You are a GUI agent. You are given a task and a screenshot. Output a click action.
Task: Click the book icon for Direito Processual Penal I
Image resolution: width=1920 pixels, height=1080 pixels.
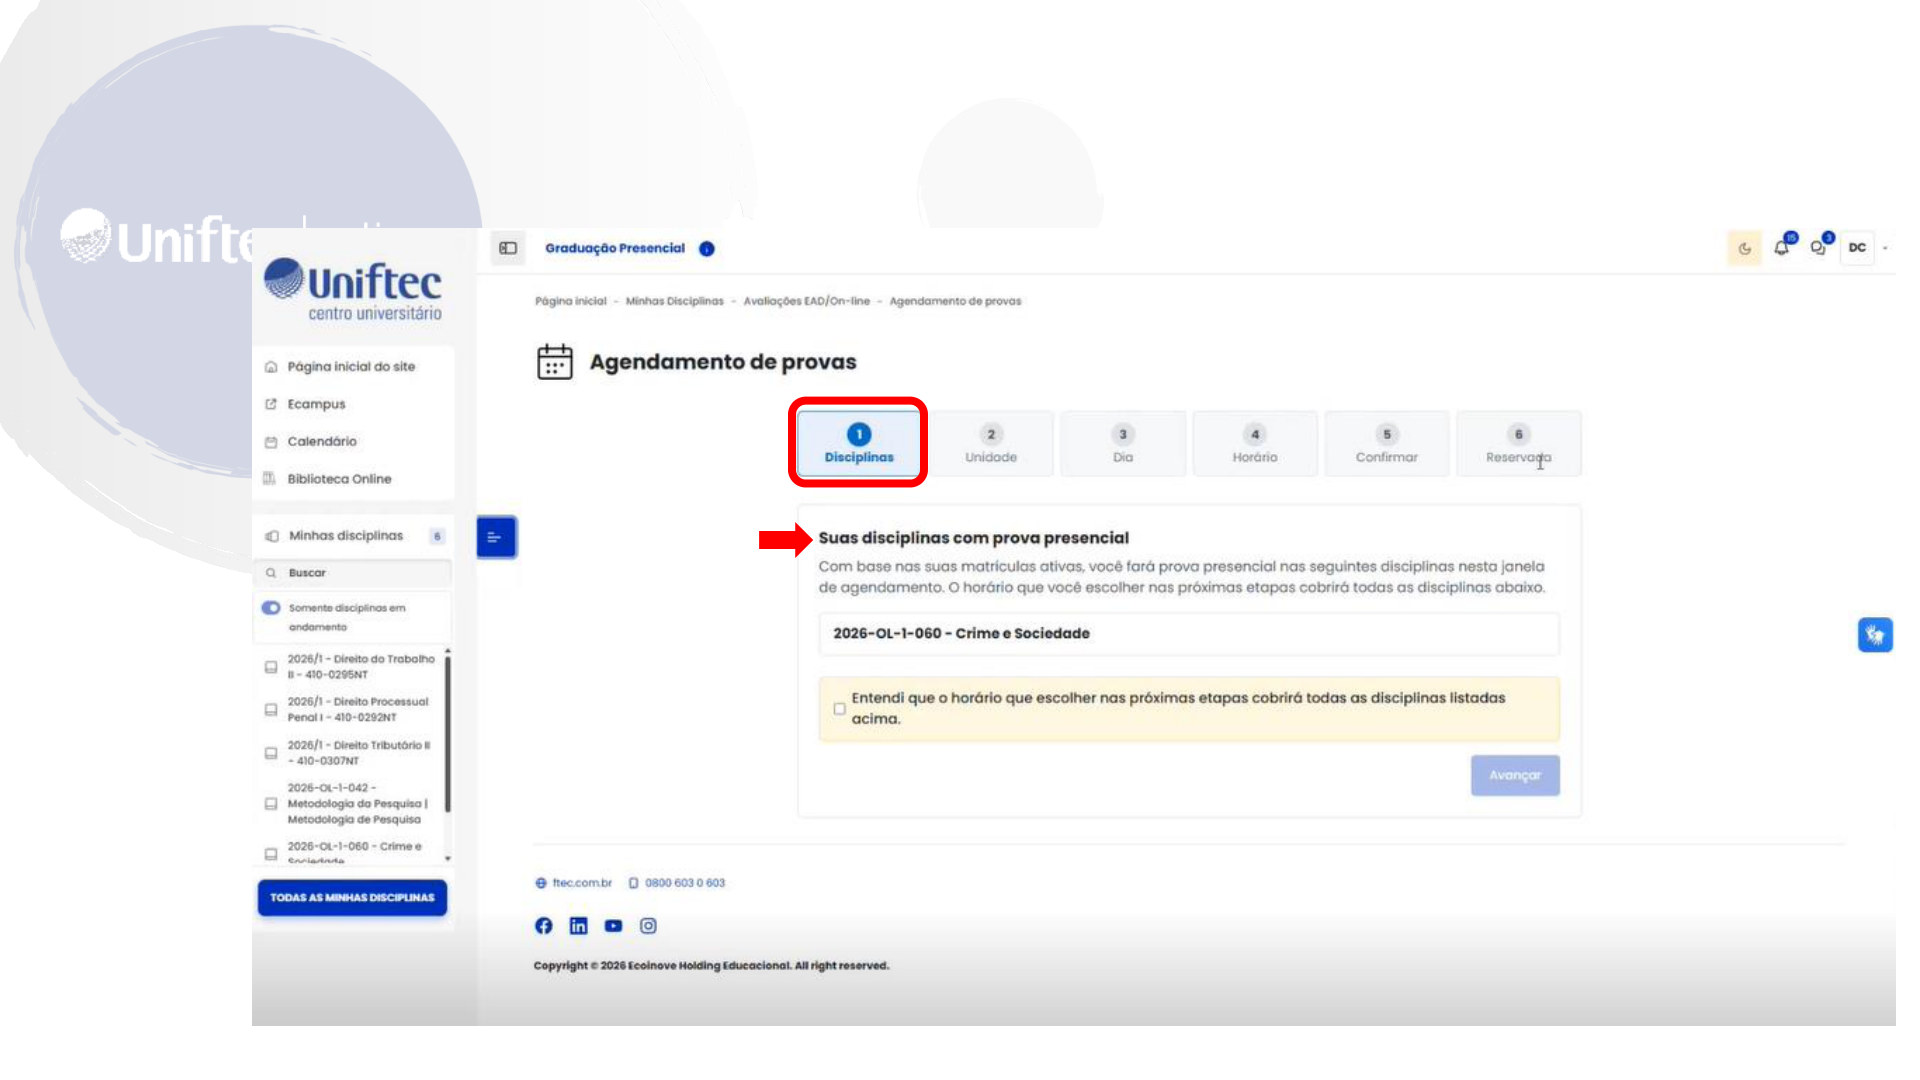[271, 710]
